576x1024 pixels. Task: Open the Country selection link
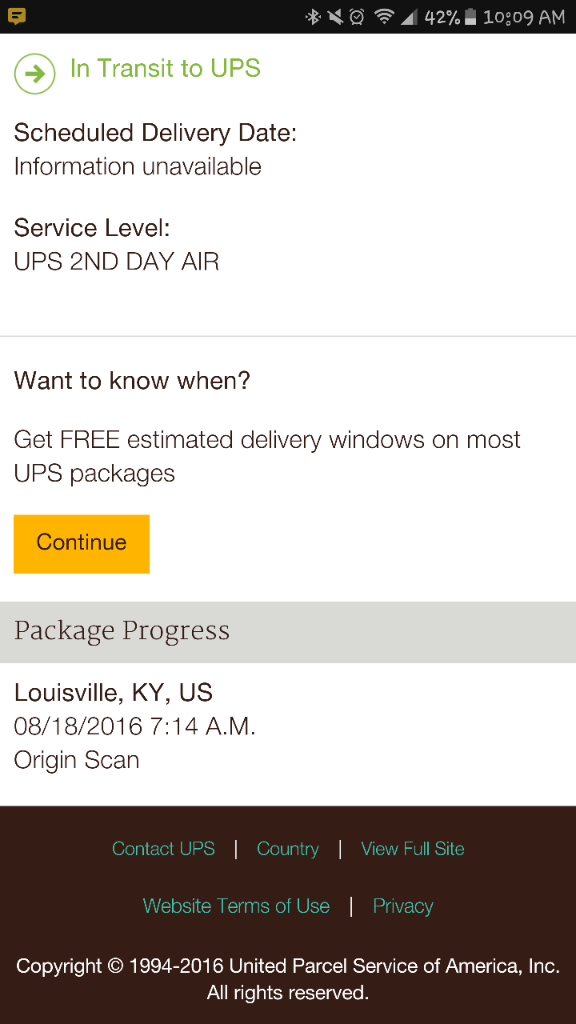coord(288,848)
